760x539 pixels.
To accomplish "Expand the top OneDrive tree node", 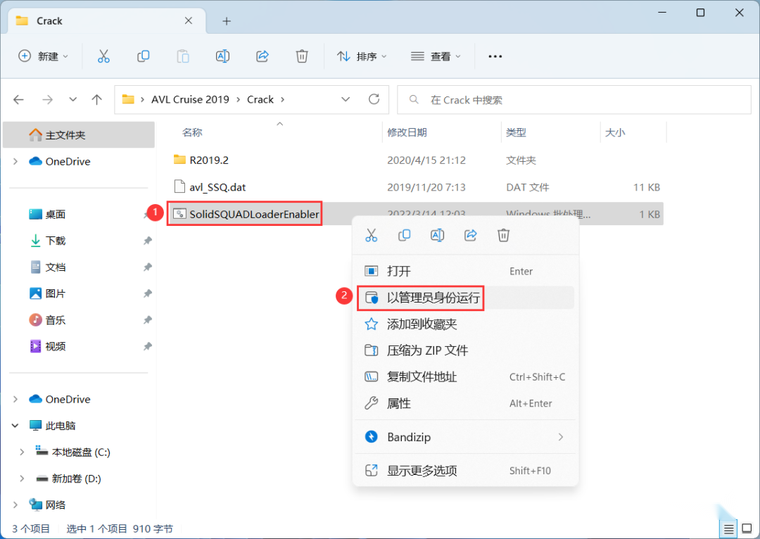I will click(16, 161).
